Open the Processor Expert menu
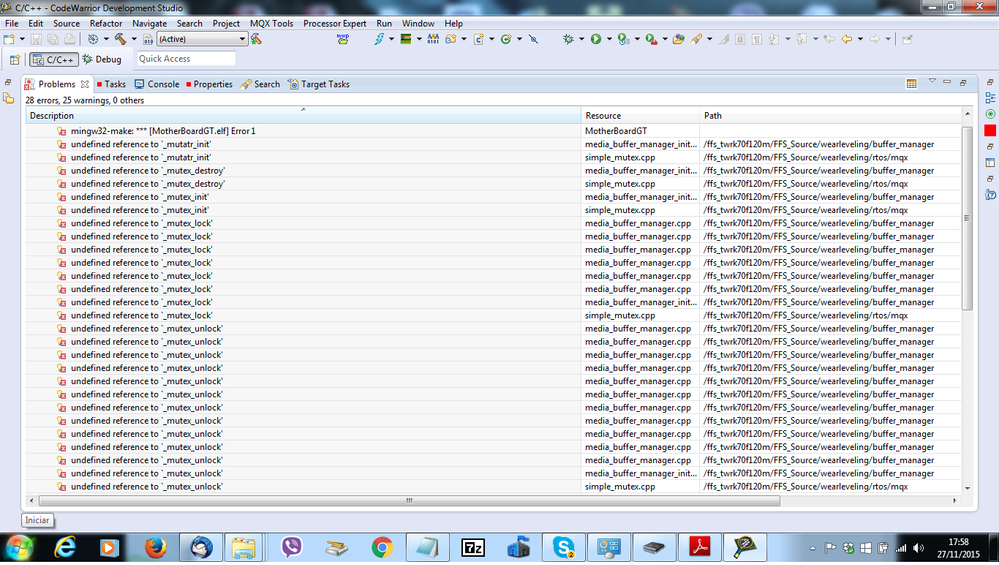 pyautogui.click(x=334, y=24)
